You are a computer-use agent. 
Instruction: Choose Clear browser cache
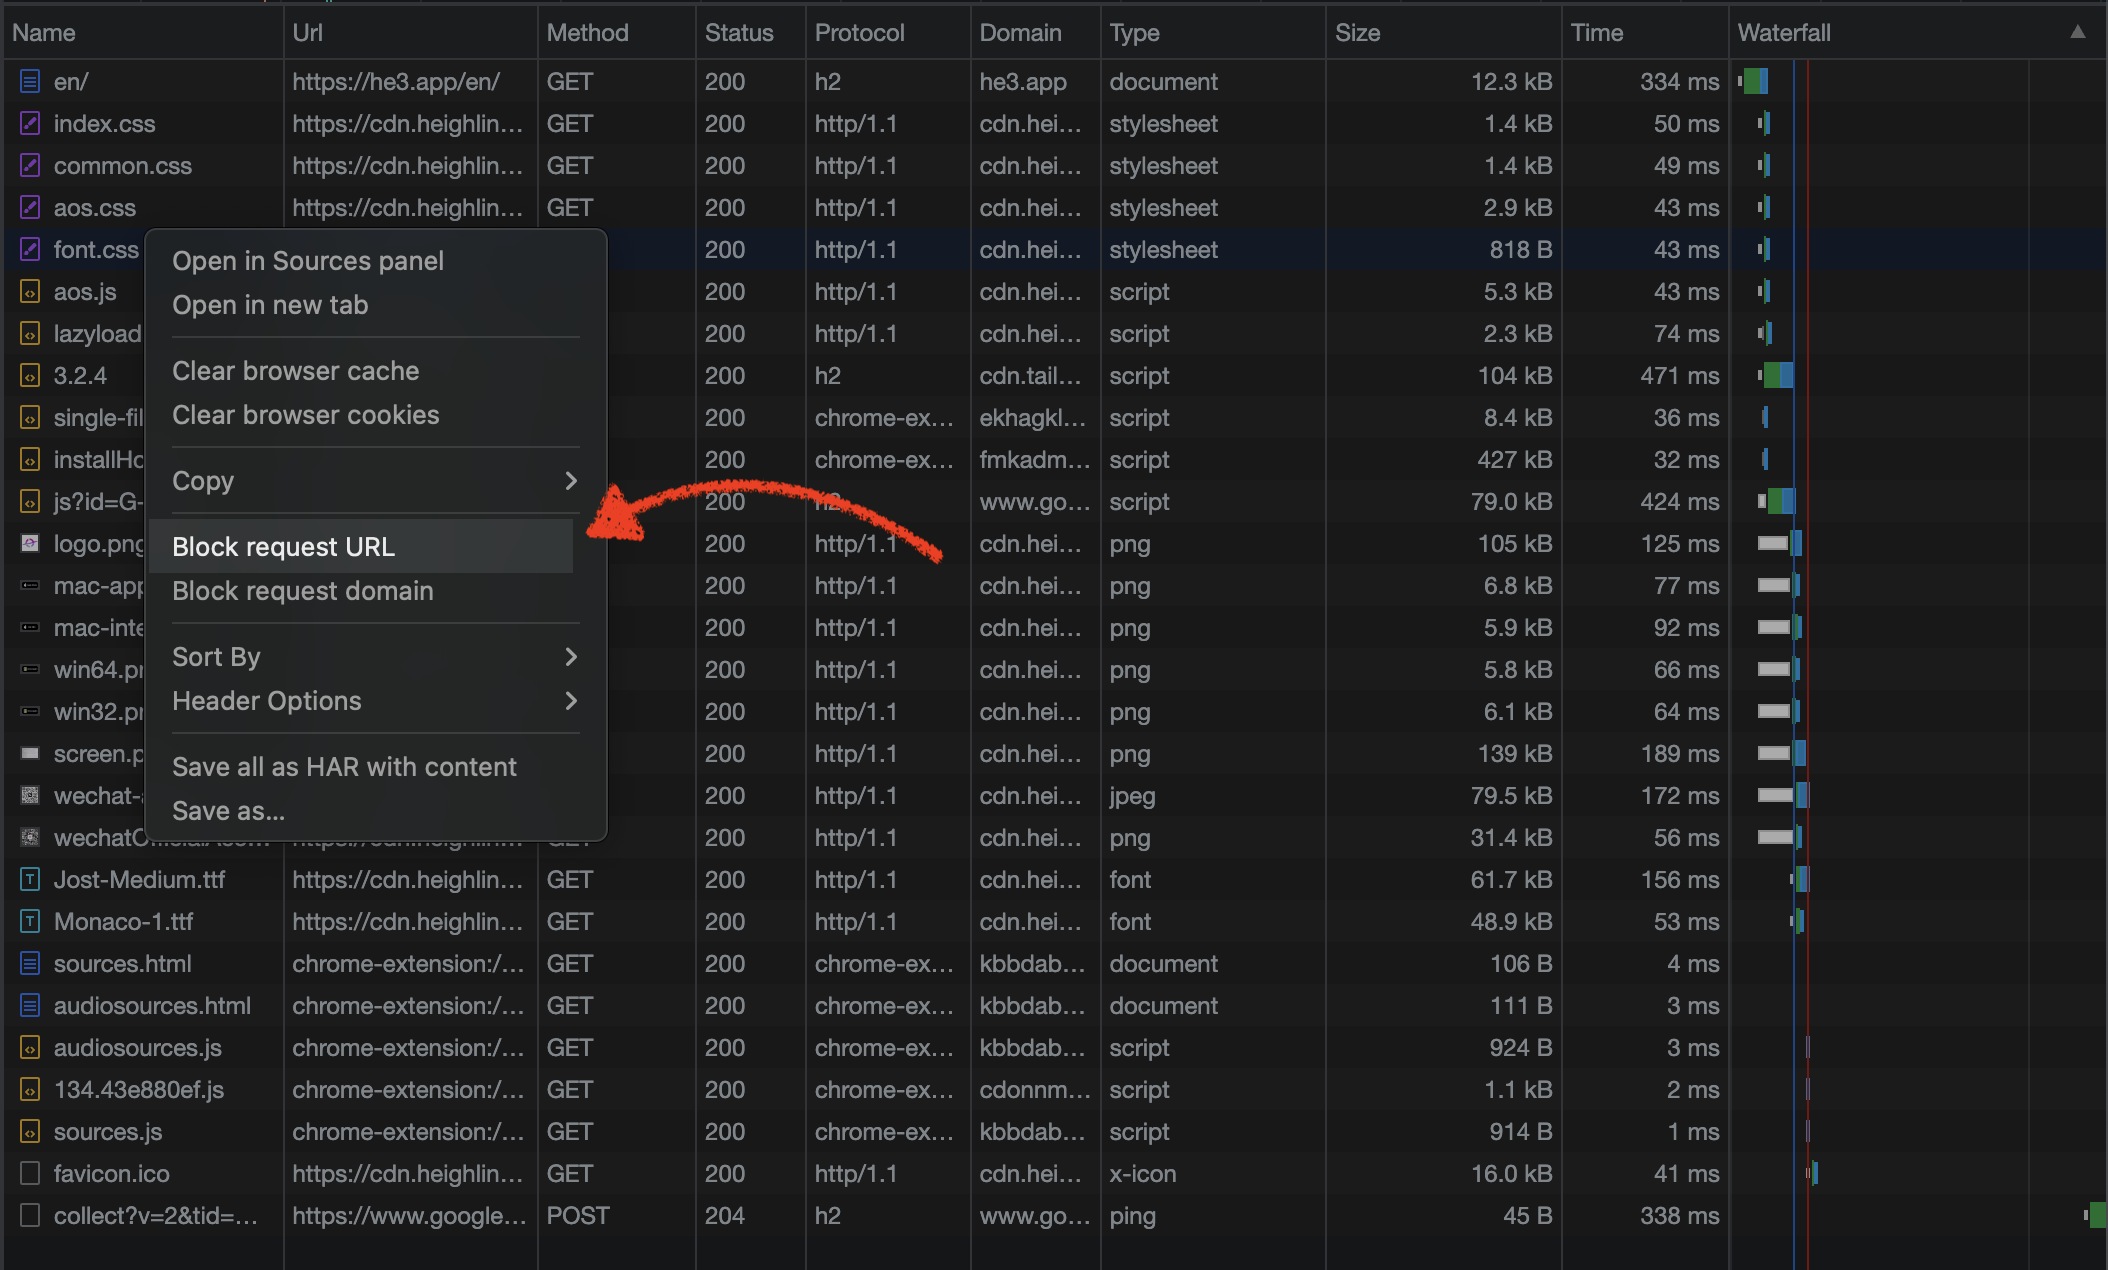coord(296,371)
